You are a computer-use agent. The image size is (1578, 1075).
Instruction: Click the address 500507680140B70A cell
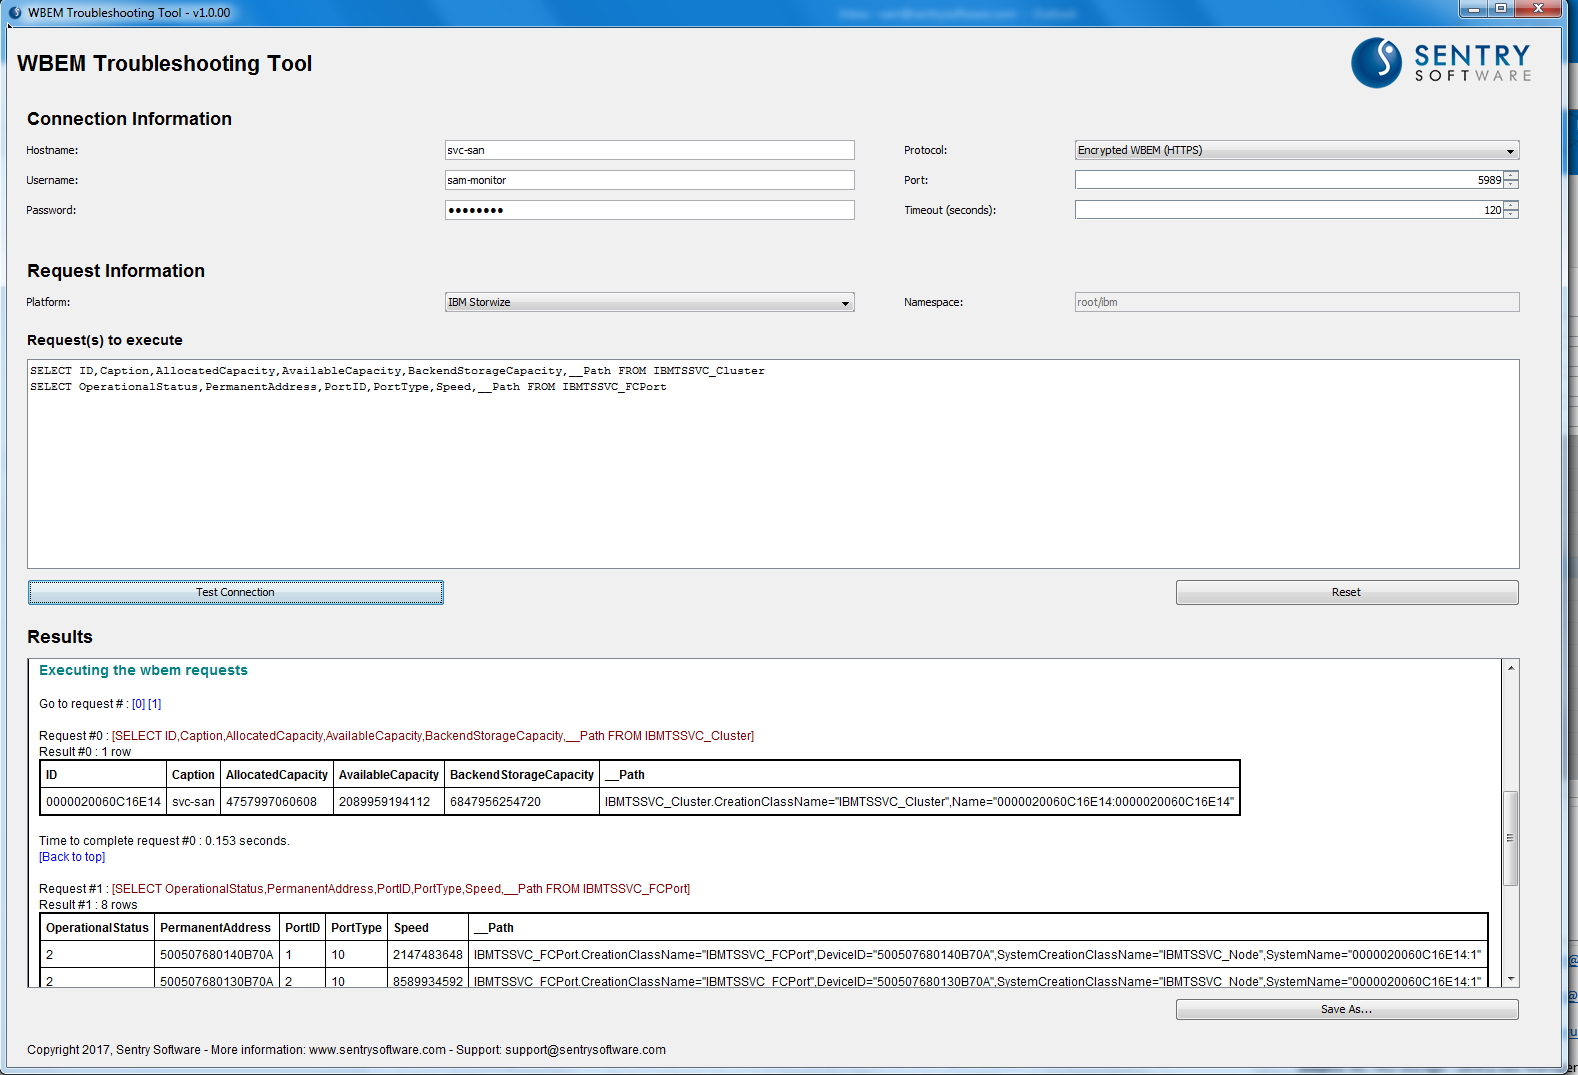pyautogui.click(x=216, y=955)
